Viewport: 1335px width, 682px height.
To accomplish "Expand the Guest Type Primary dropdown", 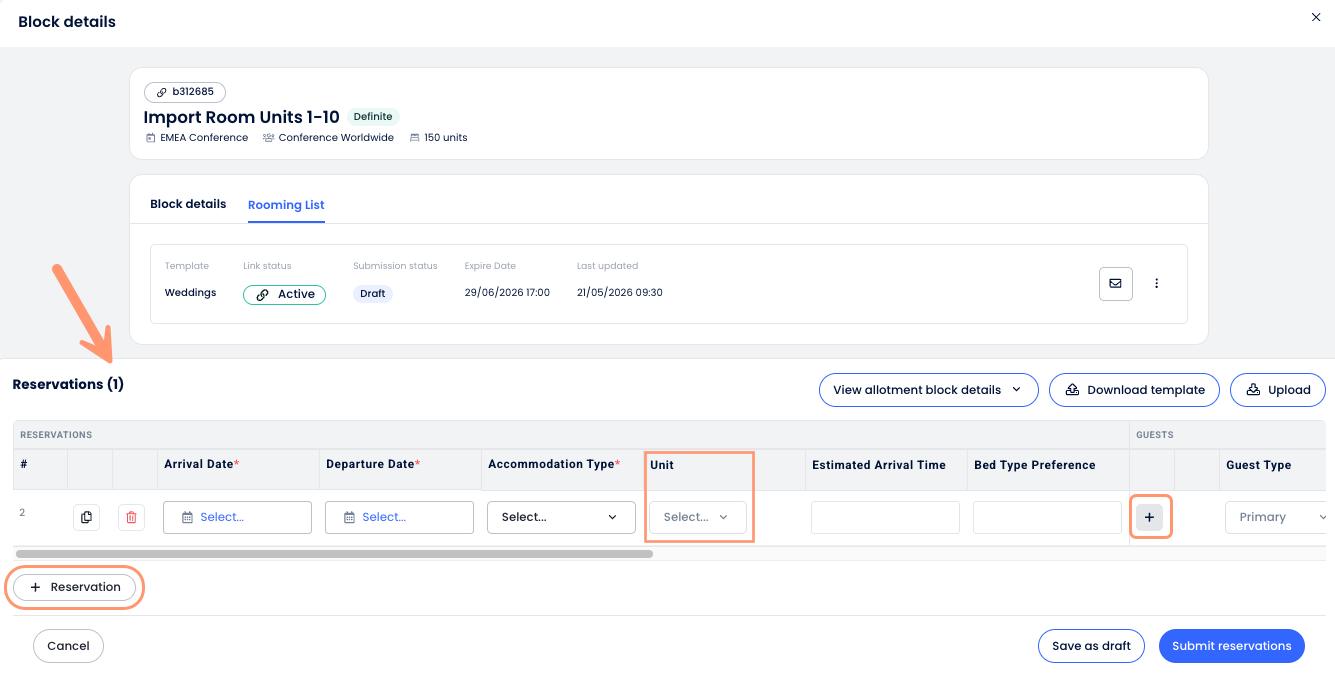I will (x=1278, y=517).
